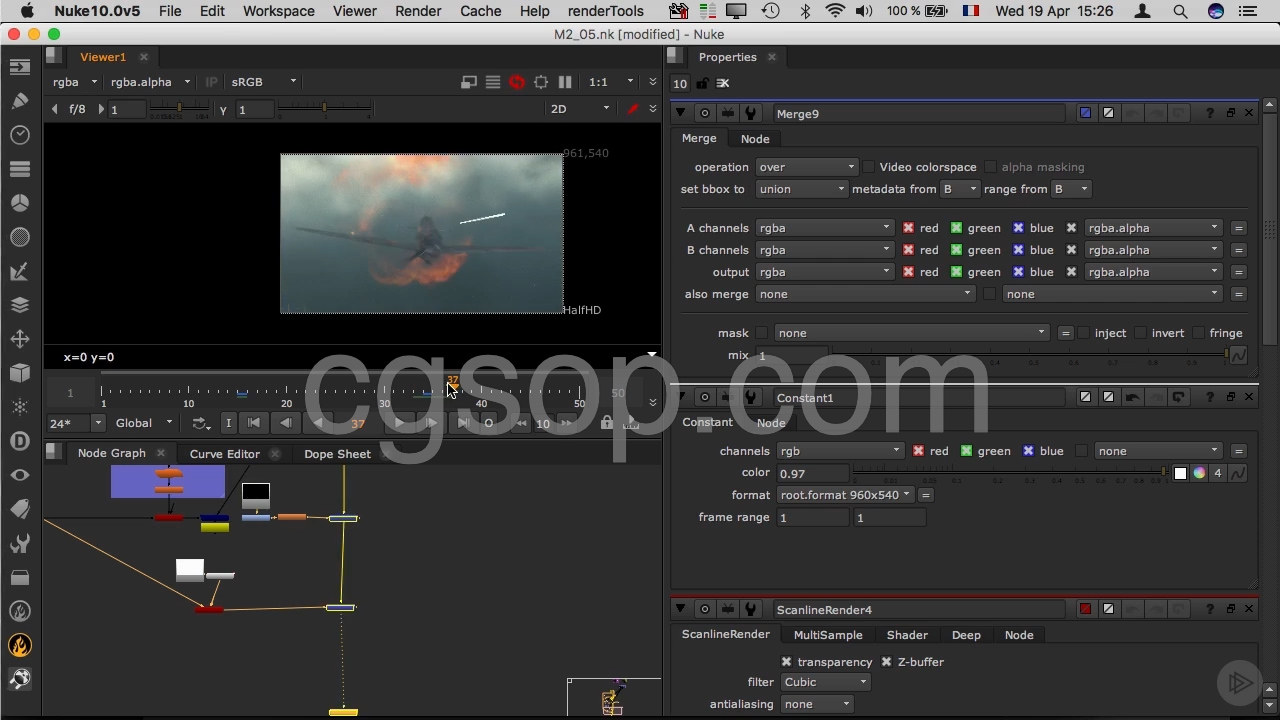
Task: Toggle the transparency checkbox in ScanlineRender4
Action: (786, 662)
